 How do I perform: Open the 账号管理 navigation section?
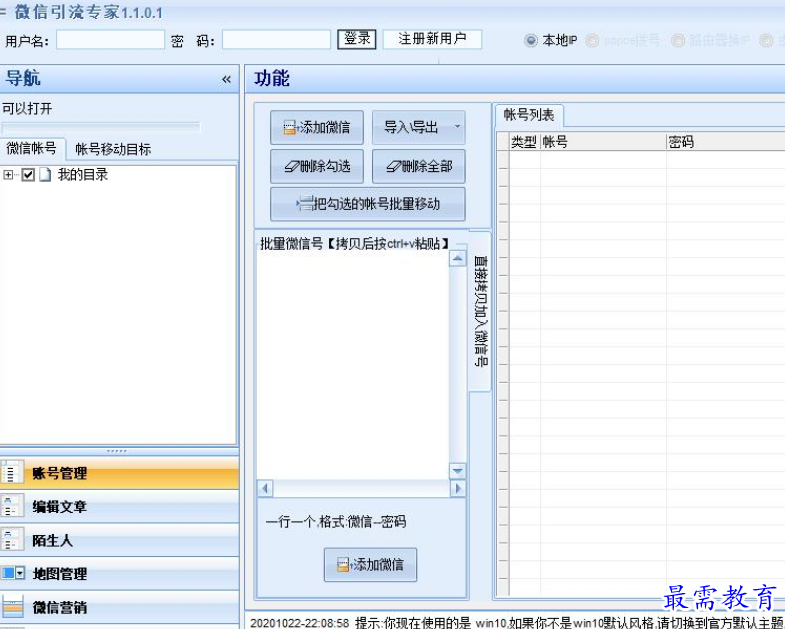click(119, 473)
